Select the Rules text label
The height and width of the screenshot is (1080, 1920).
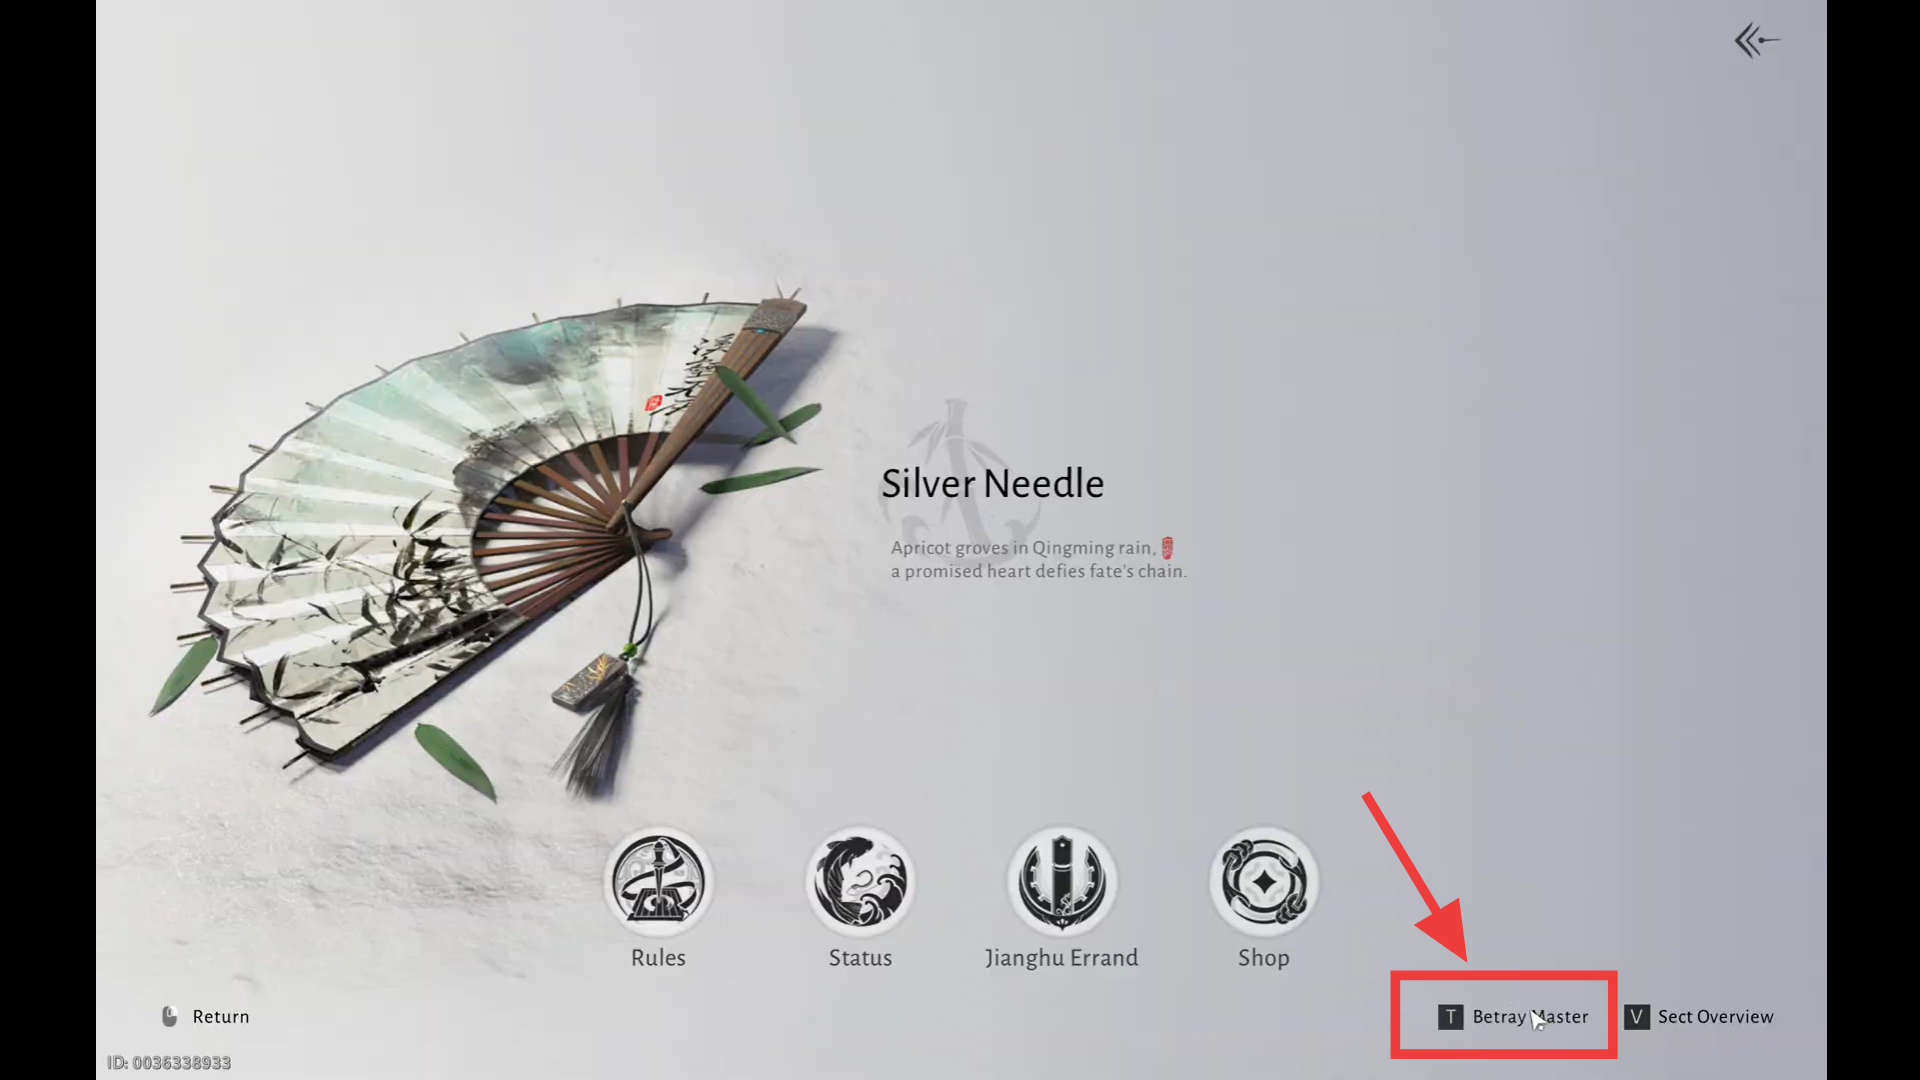click(658, 957)
